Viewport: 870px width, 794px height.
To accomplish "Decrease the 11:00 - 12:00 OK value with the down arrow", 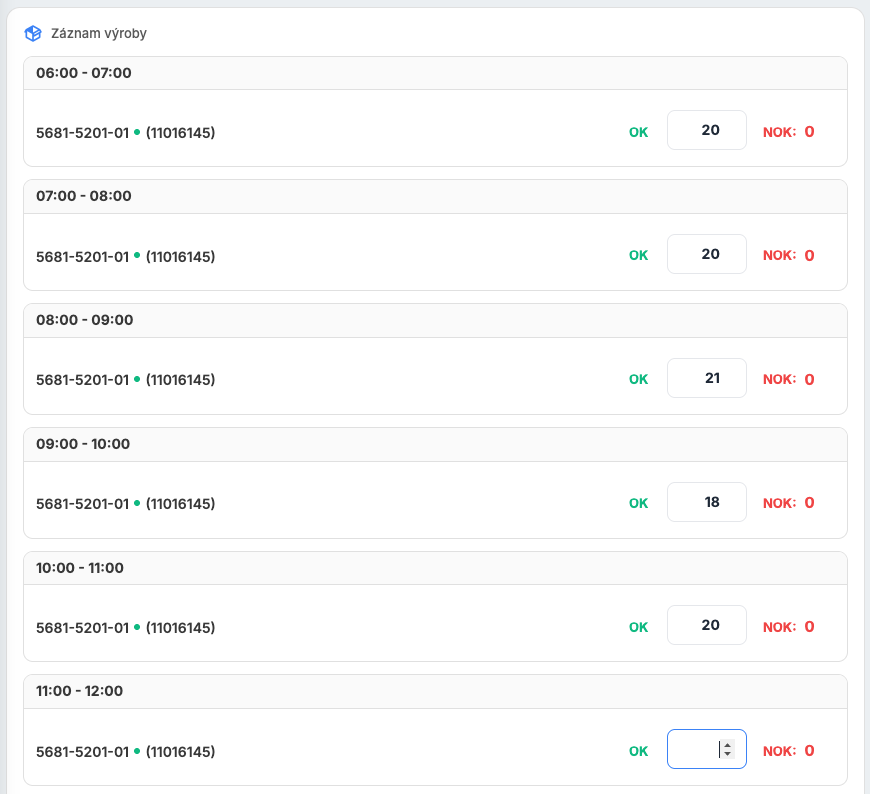I will 727,755.
